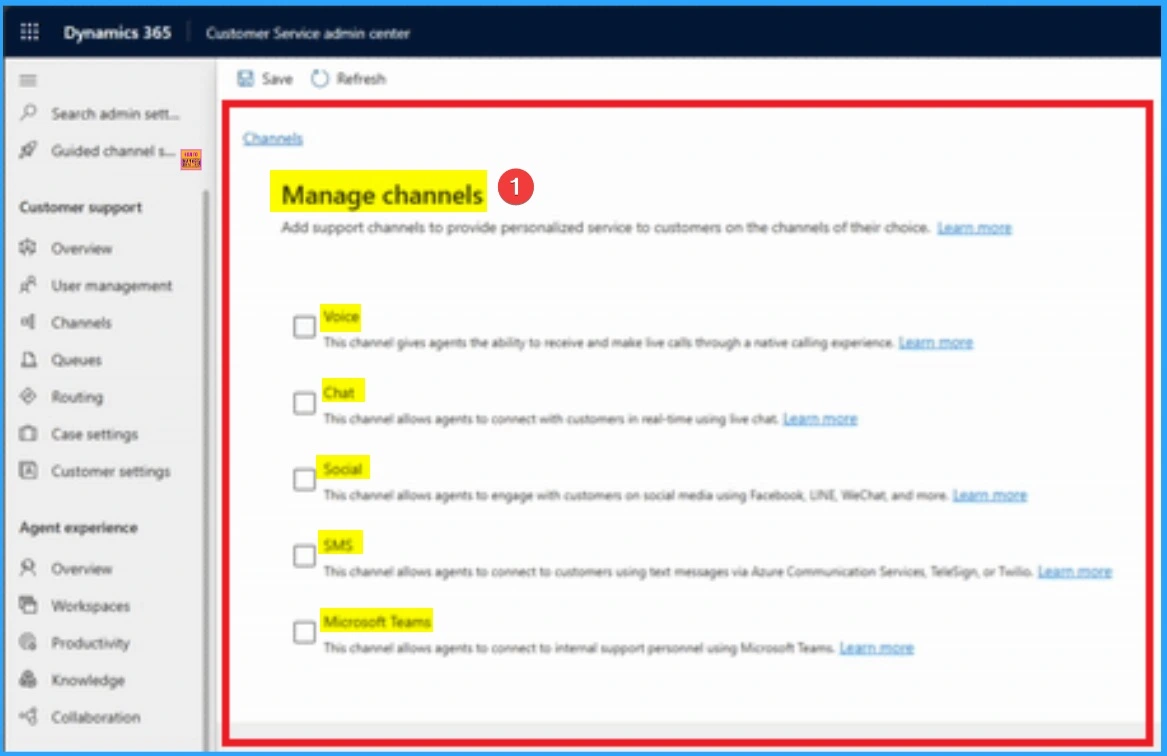Image resolution: width=1167 pixels, height=756 pixels.
Task: Click the Knowledge icon
Action: [28, 679]
